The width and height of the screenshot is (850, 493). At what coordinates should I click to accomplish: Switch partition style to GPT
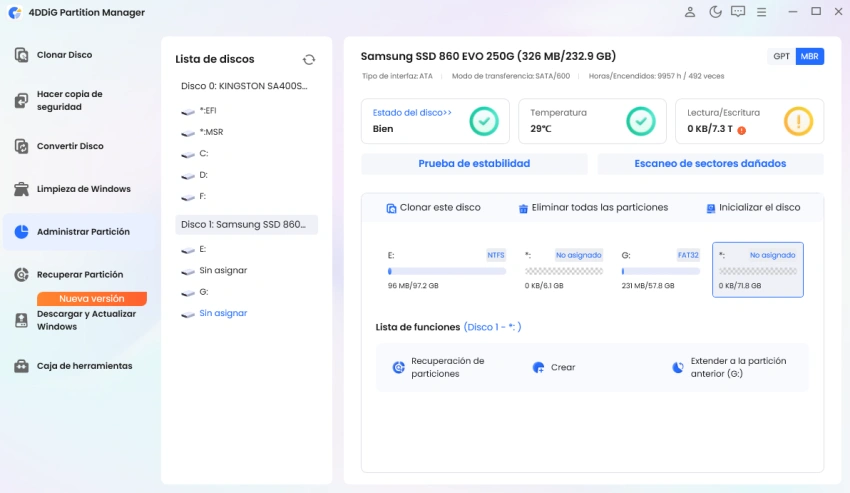(781, 56)
